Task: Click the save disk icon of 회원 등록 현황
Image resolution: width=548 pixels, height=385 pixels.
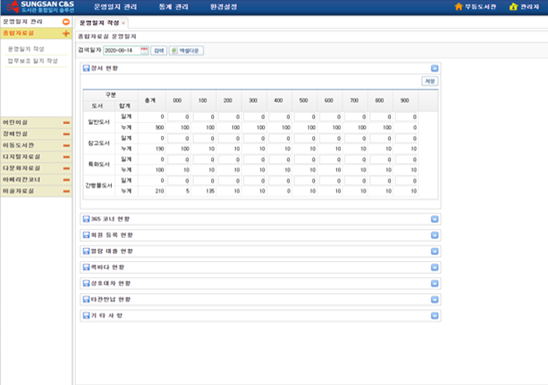Action: point(86,235)
